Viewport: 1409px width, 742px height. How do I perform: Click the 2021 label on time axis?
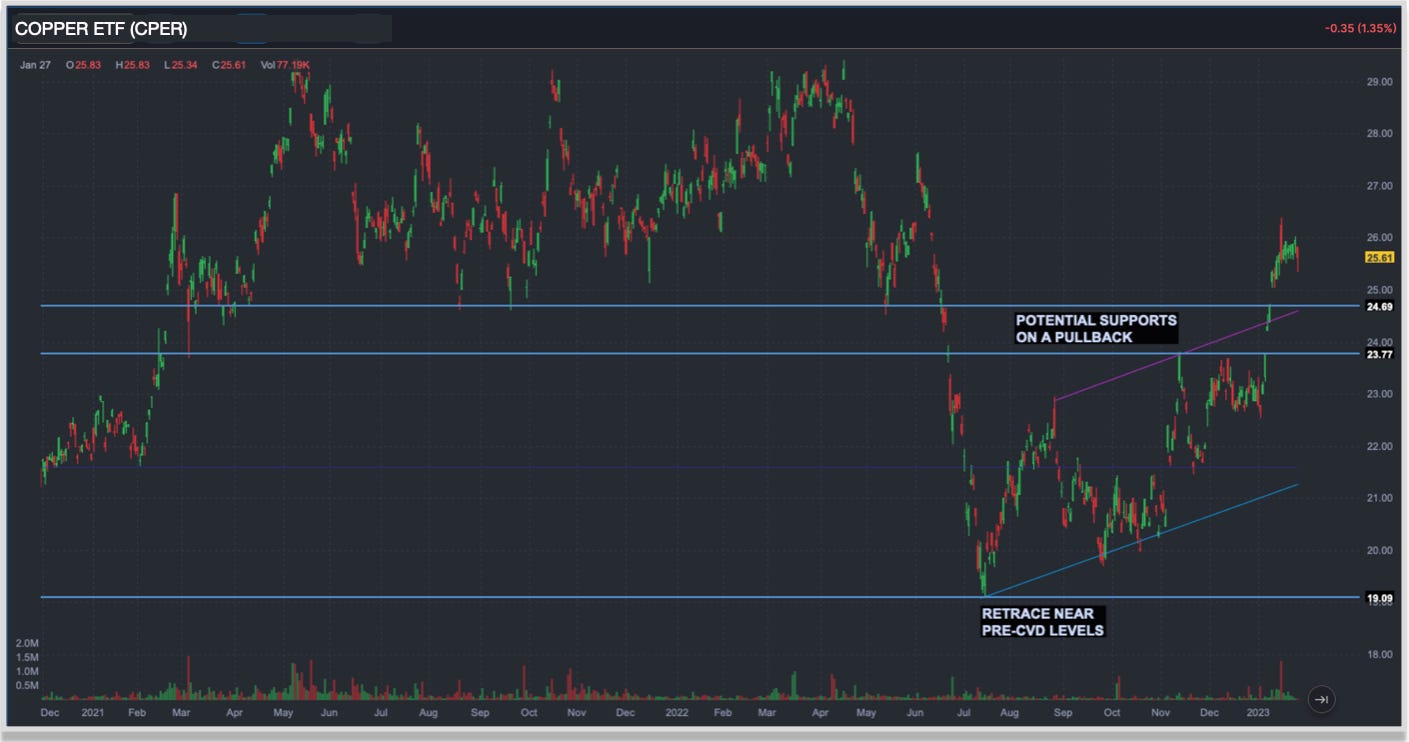93,714
